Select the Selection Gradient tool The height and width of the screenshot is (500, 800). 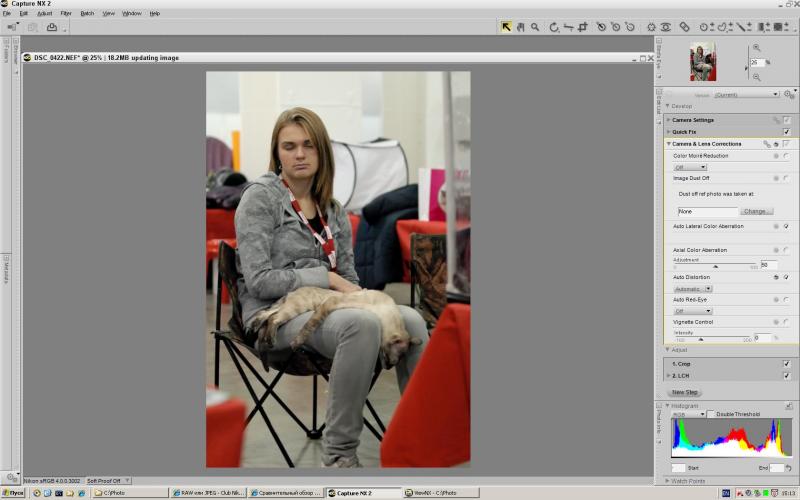coord(763,27)
